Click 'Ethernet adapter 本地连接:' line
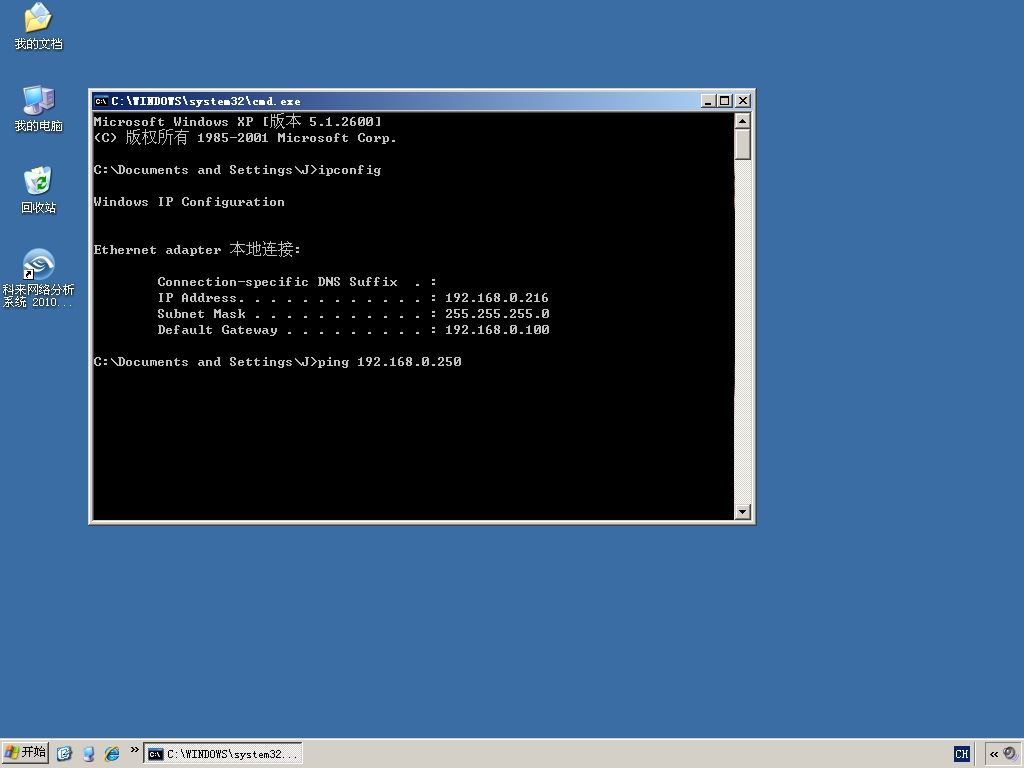The height and width of the screenshot is (768, 1024). click(197, 249)
